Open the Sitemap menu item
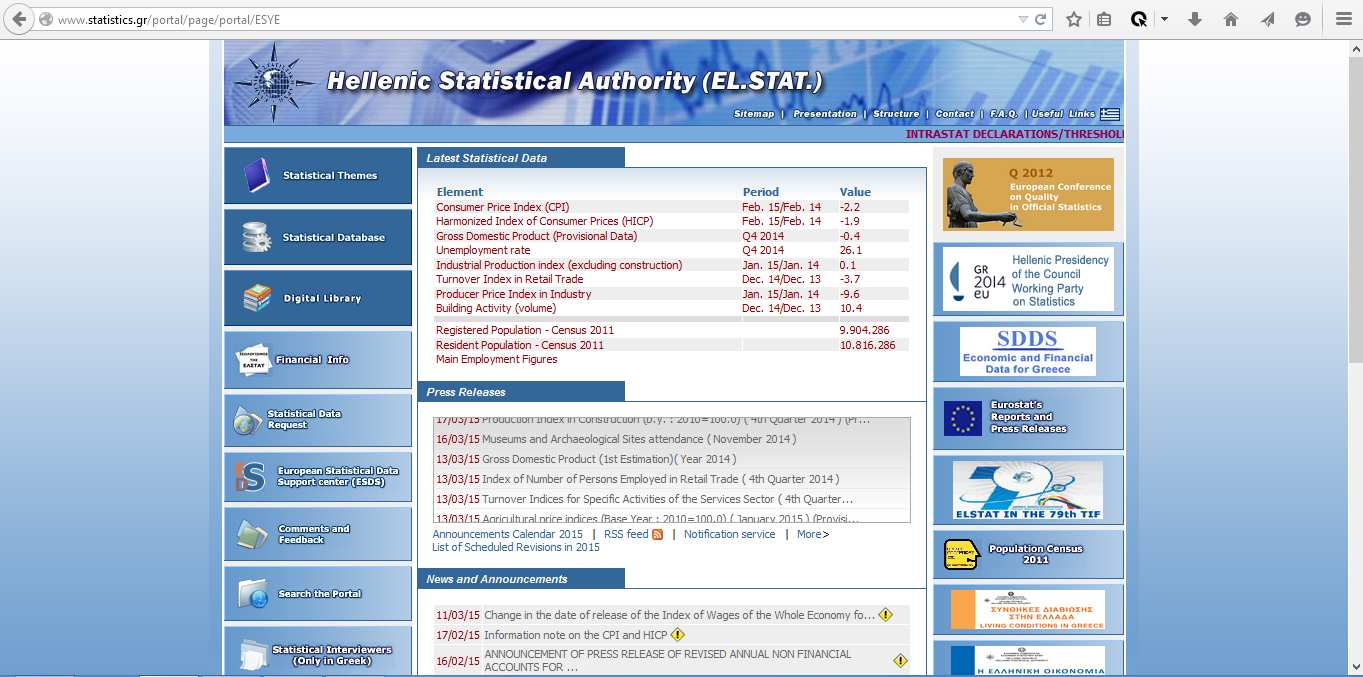The image size is (1363, 677). [754, 114]
